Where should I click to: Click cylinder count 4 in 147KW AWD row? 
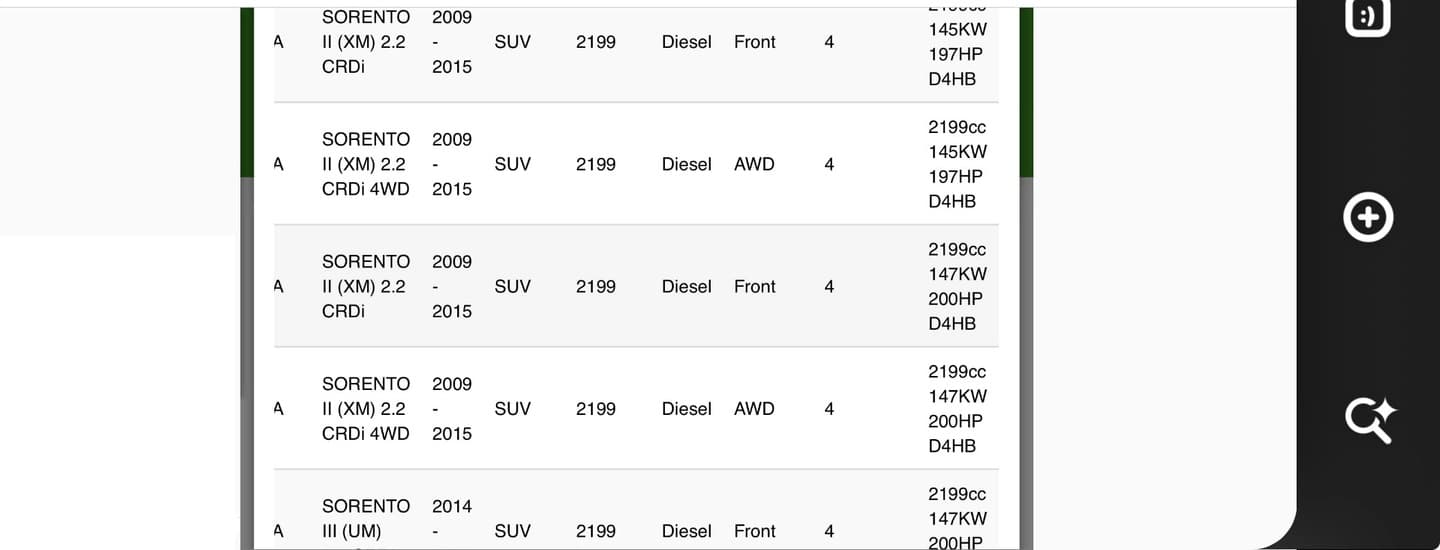pos(829,408)
